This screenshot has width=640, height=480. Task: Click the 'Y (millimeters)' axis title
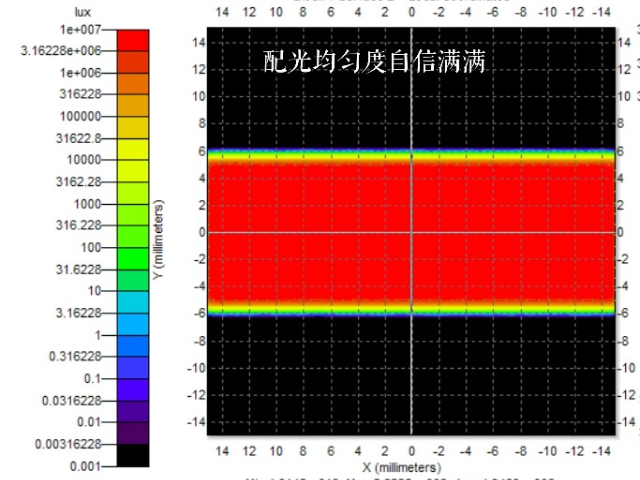[x=159, y=240]
